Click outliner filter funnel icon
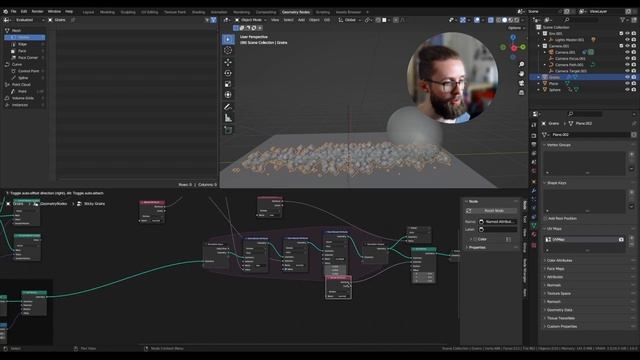The image size is (640, 360). tap(623, 20)
